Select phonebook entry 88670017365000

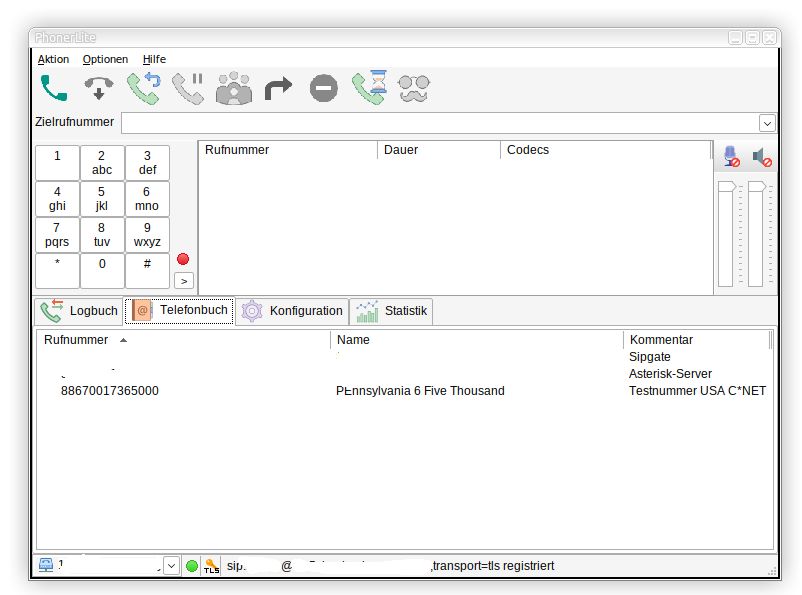click(x=109, y=391)
